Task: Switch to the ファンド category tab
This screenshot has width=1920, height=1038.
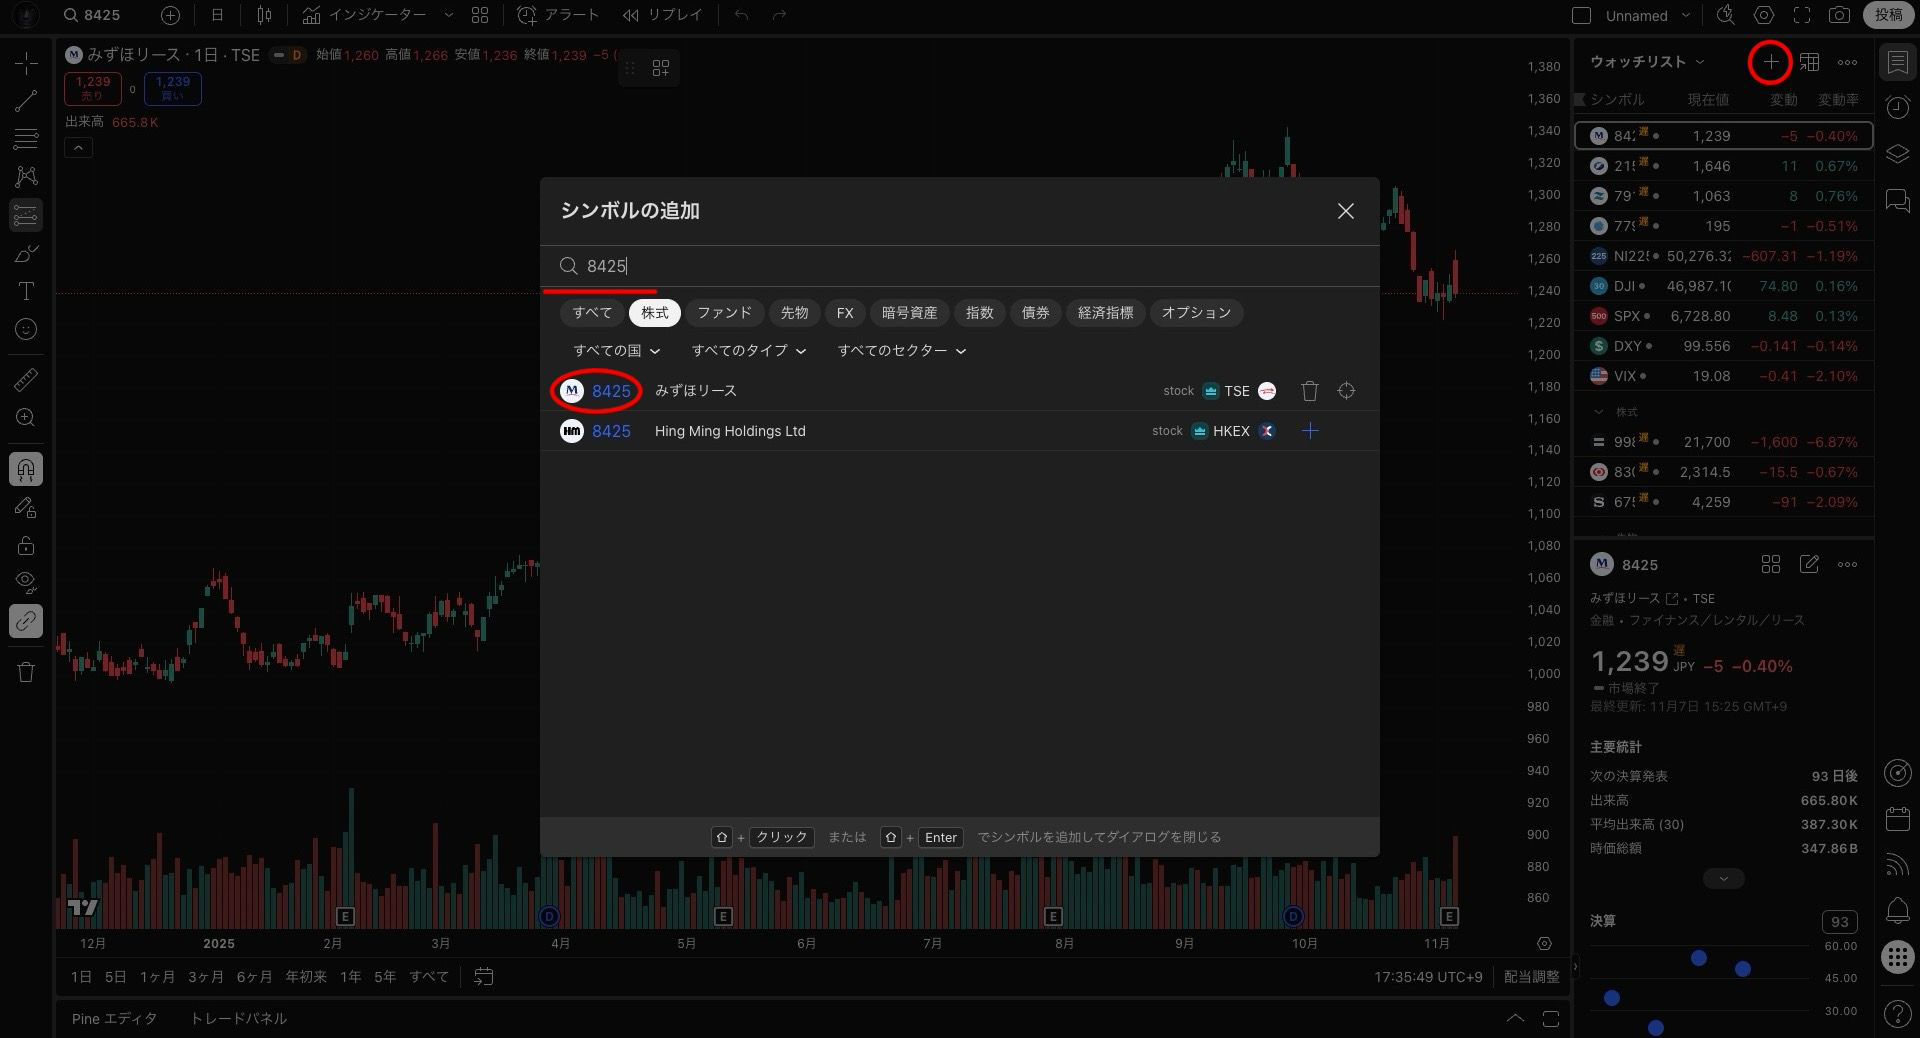Action: 724,313
